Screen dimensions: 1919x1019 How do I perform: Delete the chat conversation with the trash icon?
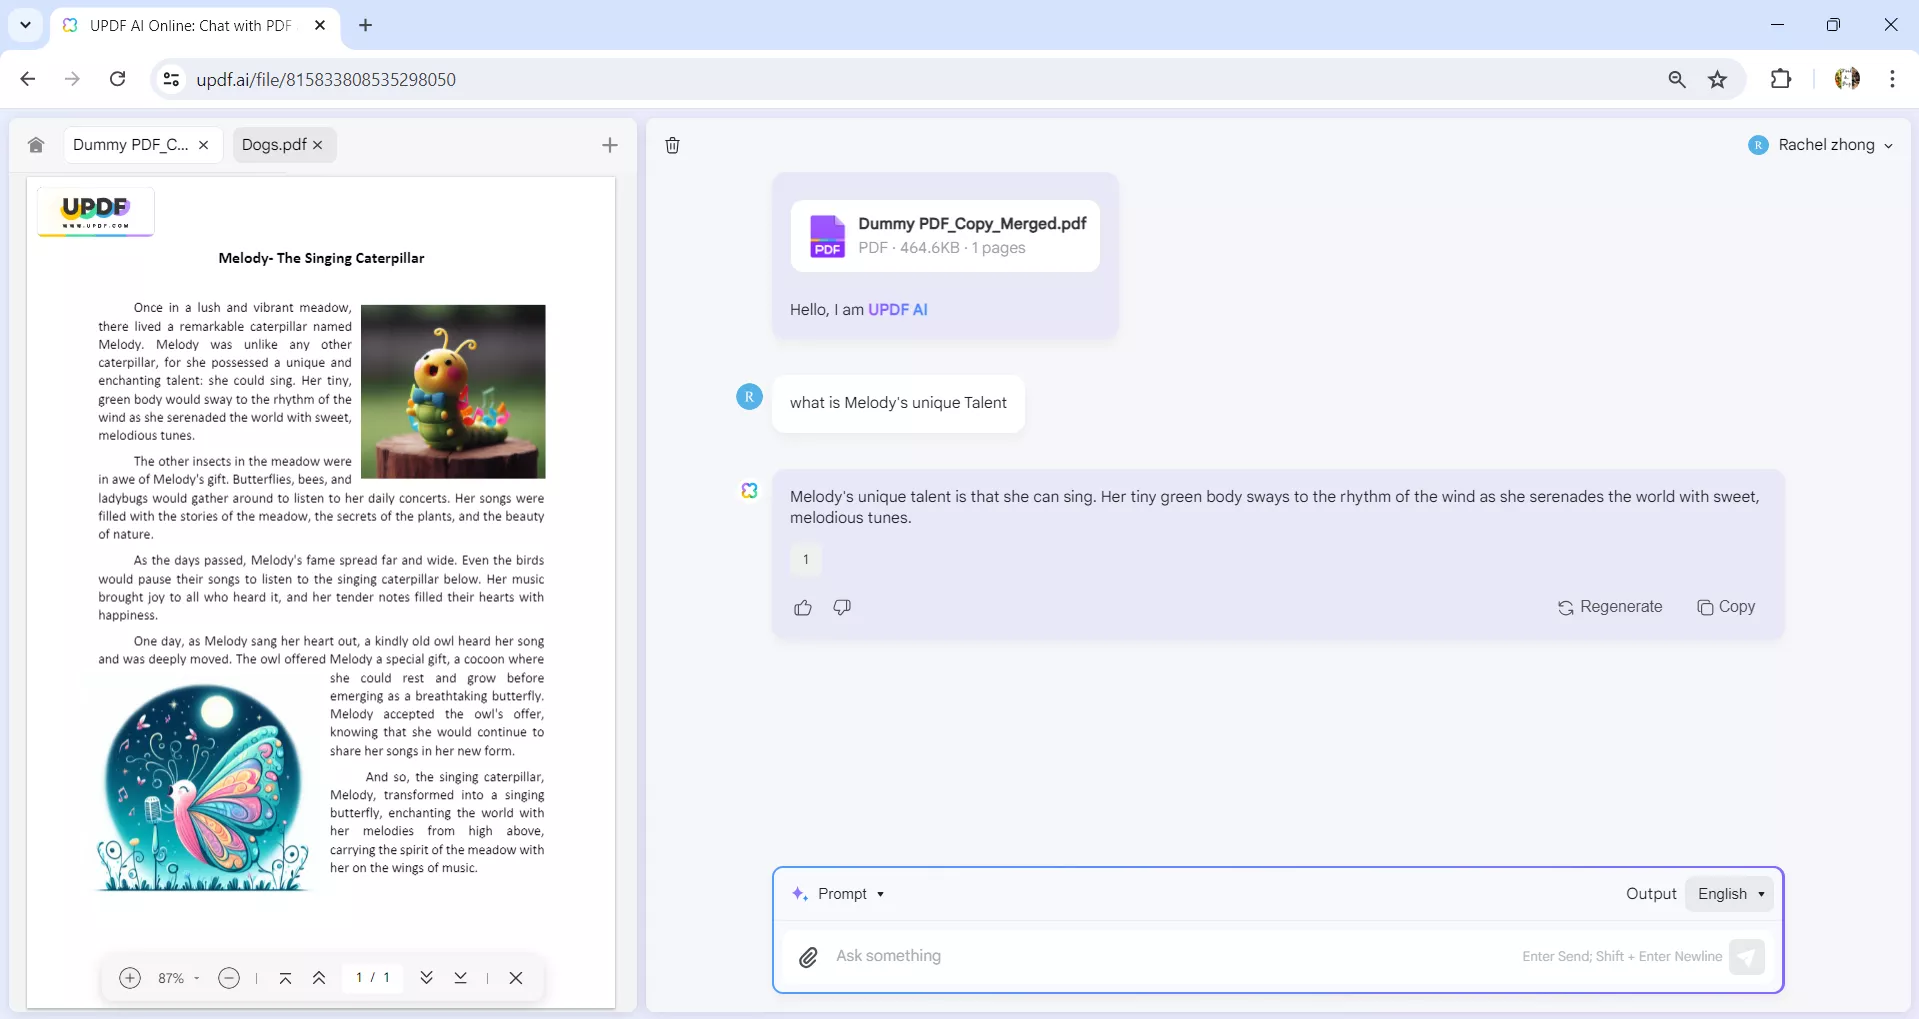point(672,145)
